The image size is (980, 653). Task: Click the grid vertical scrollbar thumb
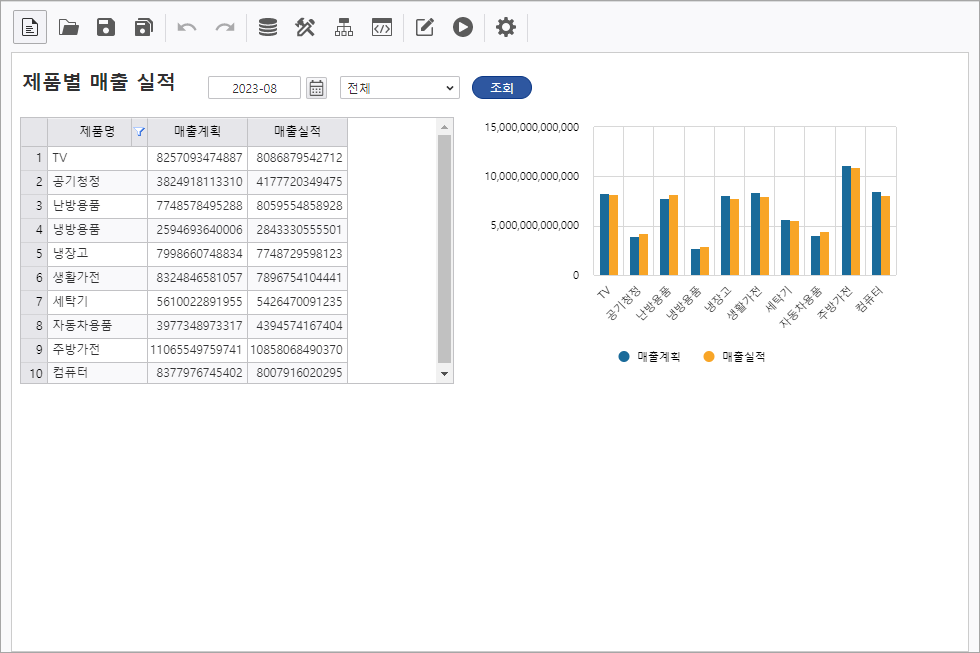(444, 249)
